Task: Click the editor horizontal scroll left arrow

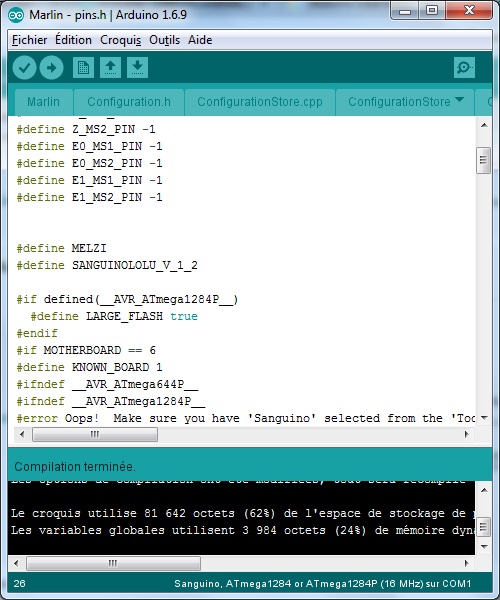Action: coord(22,434)
